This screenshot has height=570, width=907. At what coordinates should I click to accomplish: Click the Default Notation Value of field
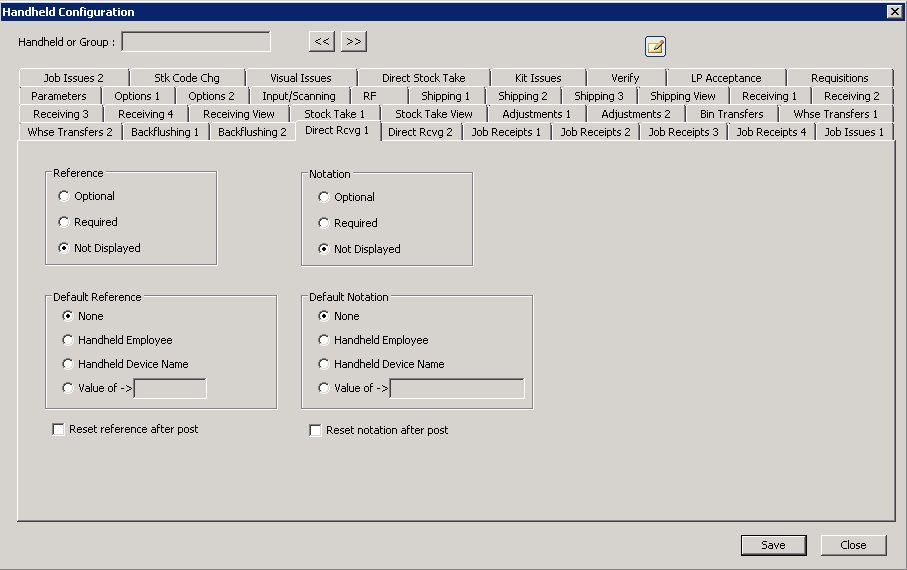click(457, 388)
